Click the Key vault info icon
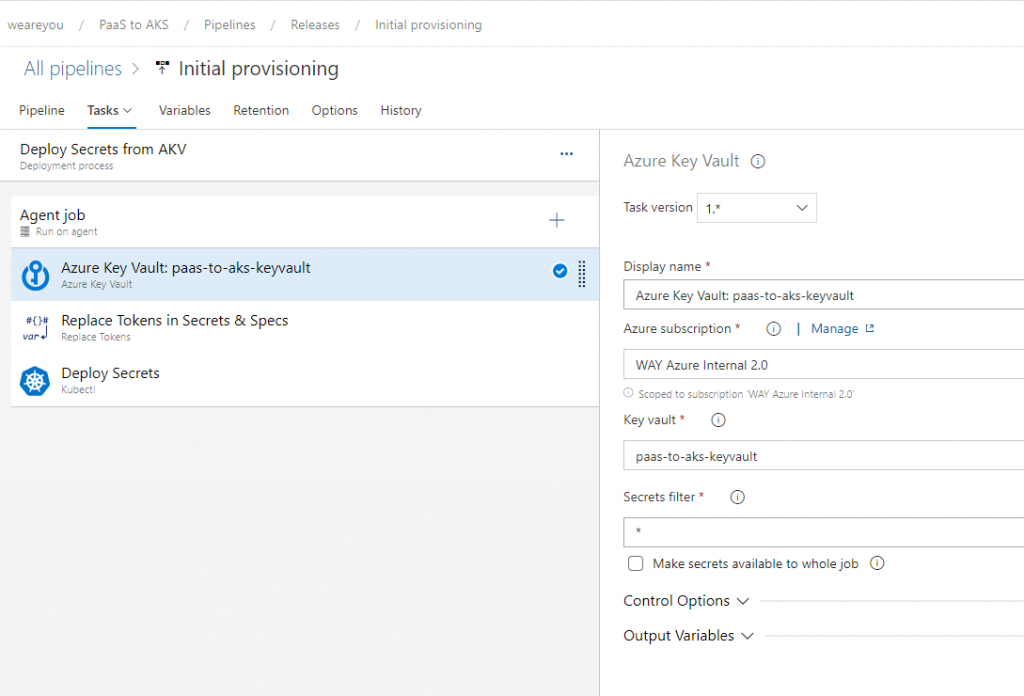Image resolution: width=1024 pixels, height=696 pixels. [x=718, y=420]
